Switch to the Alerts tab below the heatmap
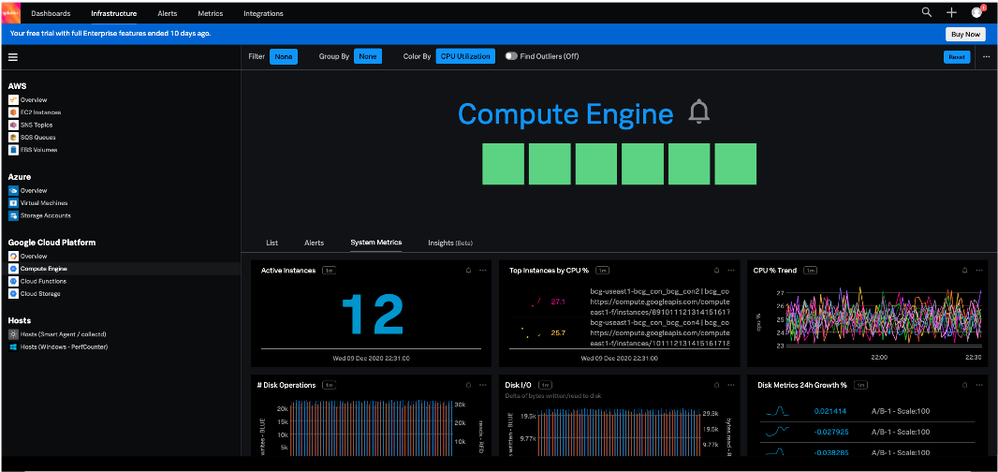Image resolution: width=998 pixels, height=472 pixels. [314, 243]
